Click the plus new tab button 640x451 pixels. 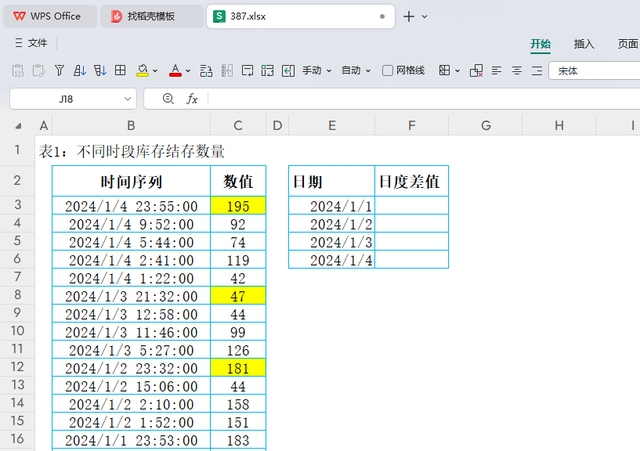pos(409,17)
